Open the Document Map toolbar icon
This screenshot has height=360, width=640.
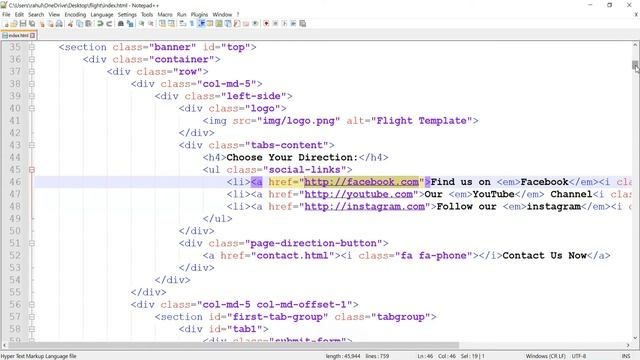click(219, 24)
